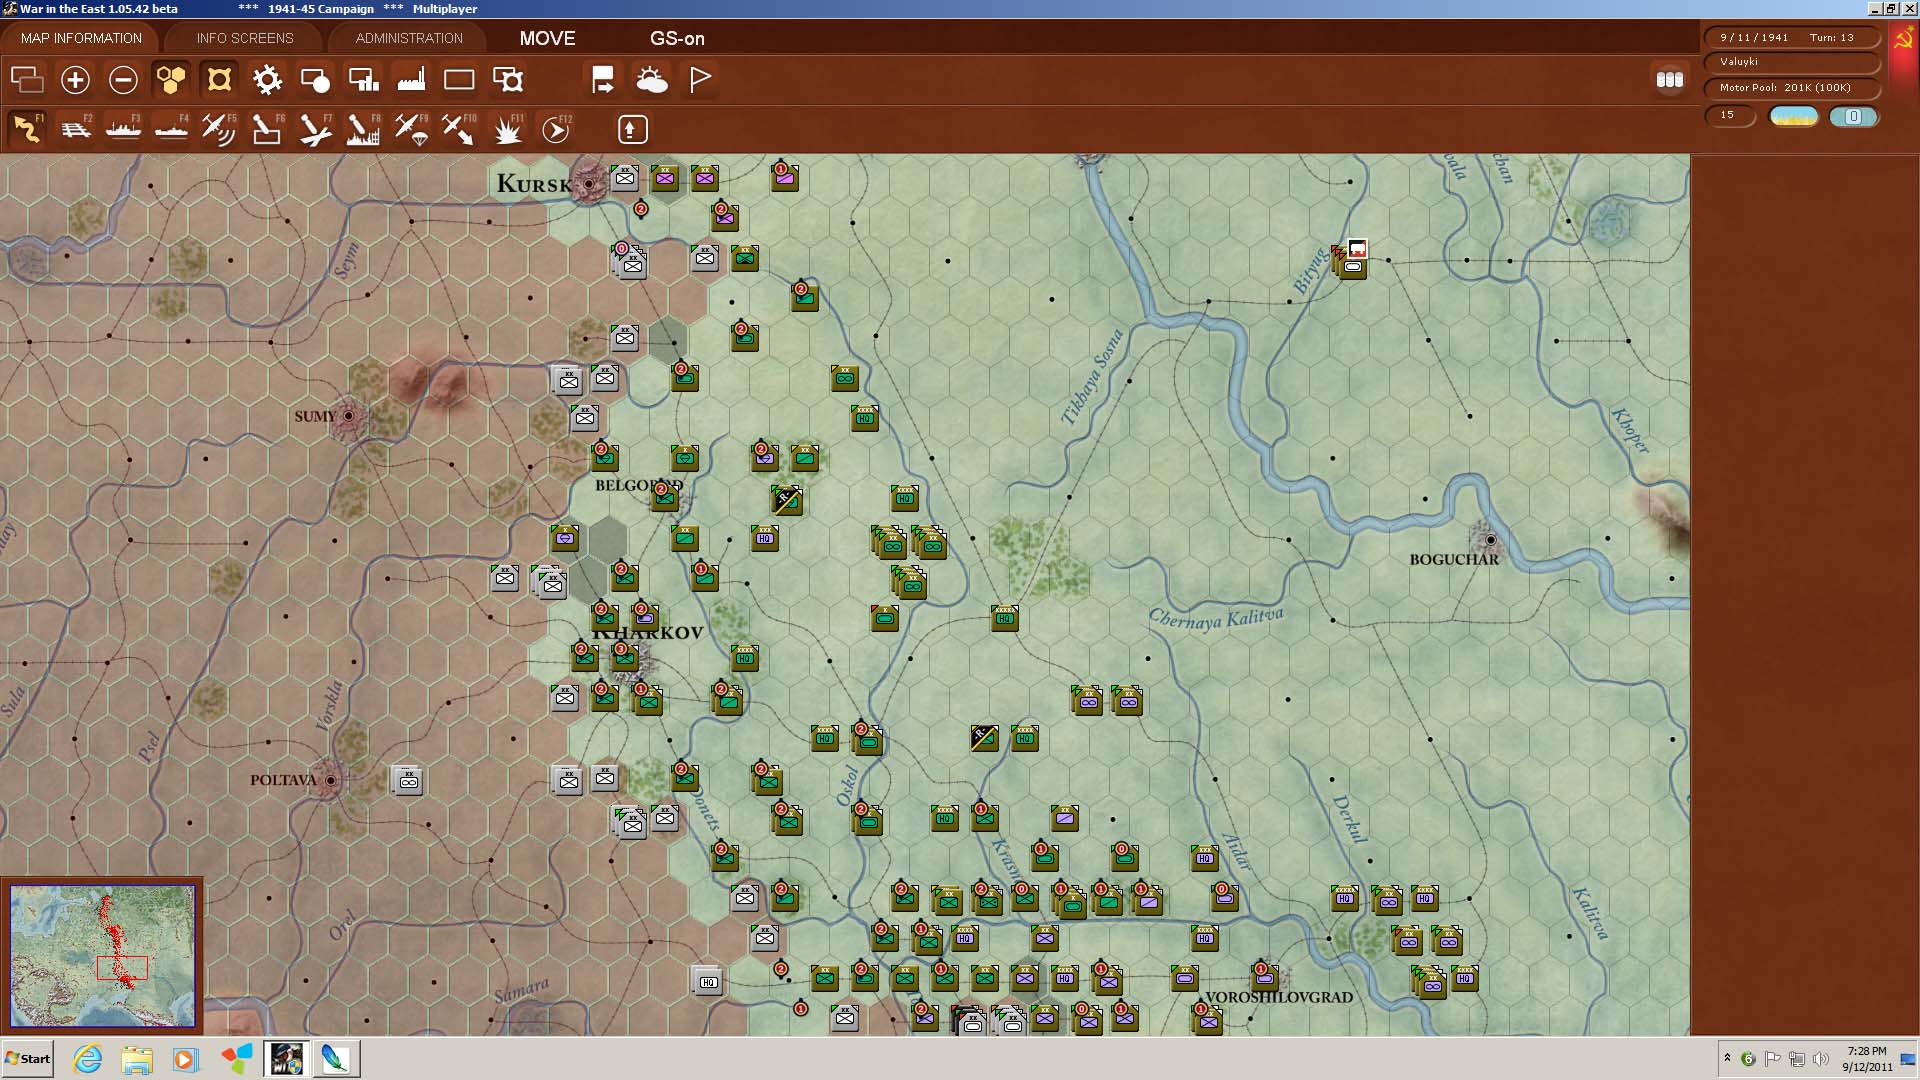Viewport: 1920px width, 1080px height.
Task: Click the Sumy city hex
Action: 348,416
